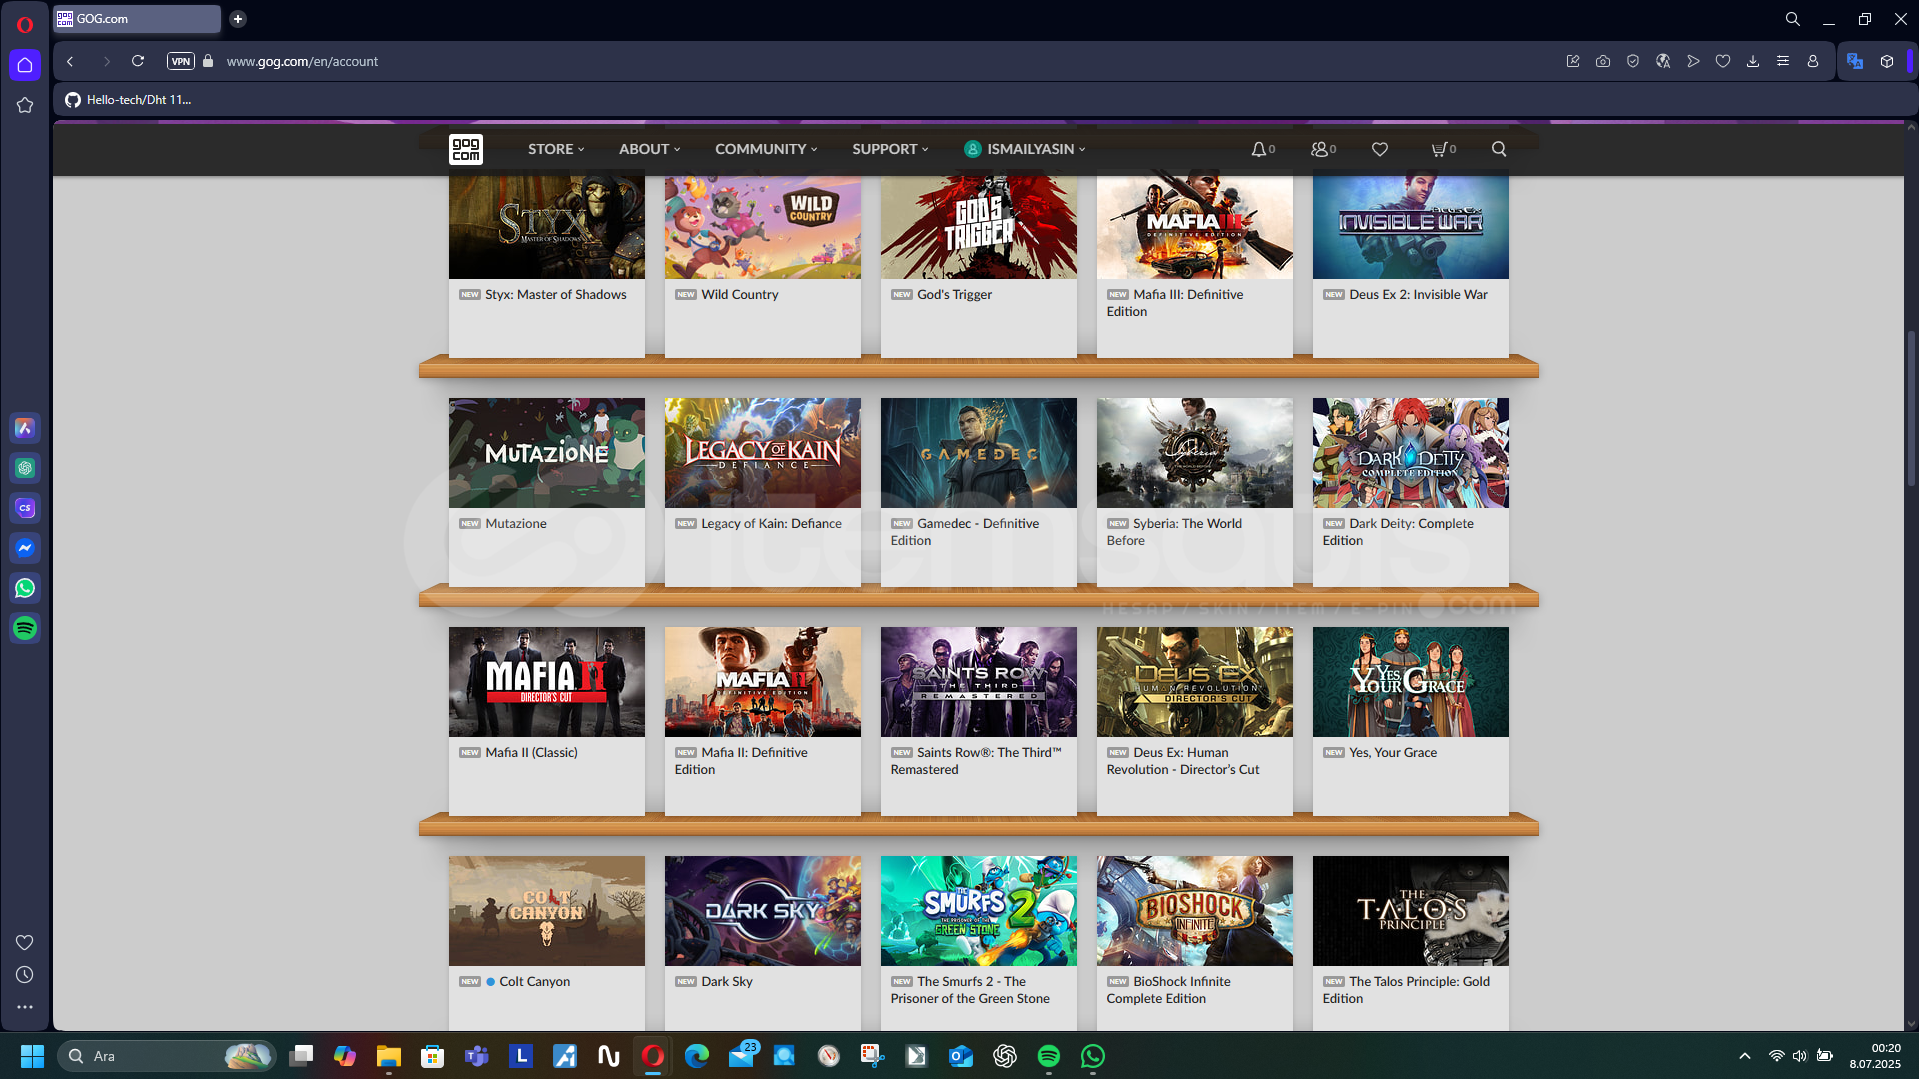Screen dimensions: 1919x1079
Task: Open extensions cube icon
Action: (x=1887, y=61)
